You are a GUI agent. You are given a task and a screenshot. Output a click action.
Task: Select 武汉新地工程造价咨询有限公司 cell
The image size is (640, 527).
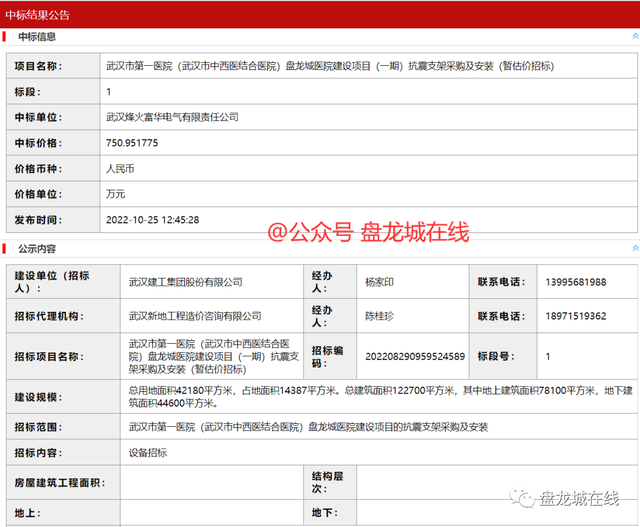tap(212, 316)
